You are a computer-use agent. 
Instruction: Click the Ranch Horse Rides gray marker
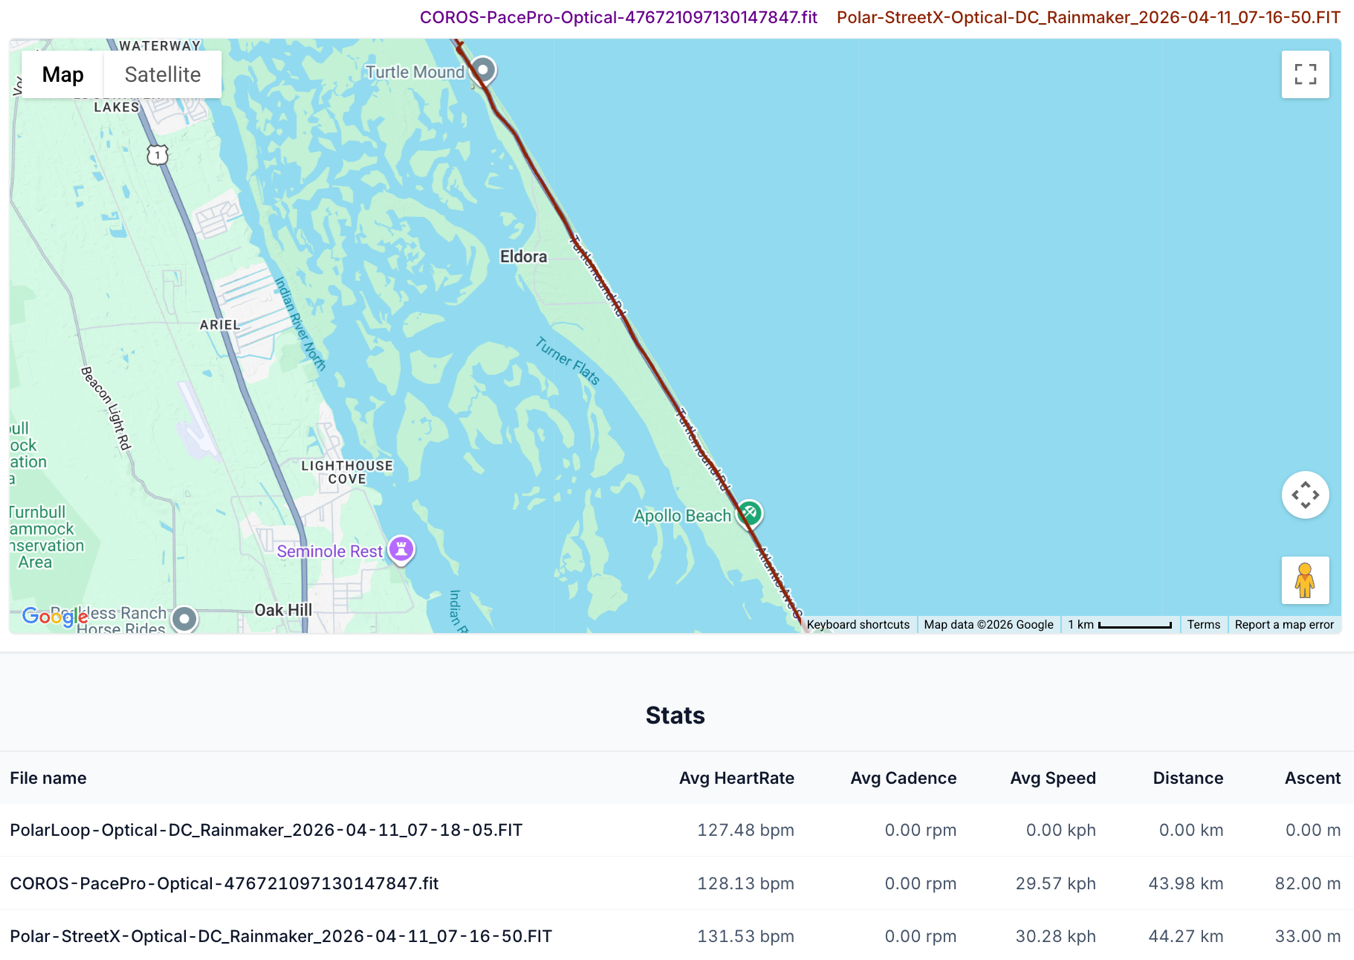(184, 619)
